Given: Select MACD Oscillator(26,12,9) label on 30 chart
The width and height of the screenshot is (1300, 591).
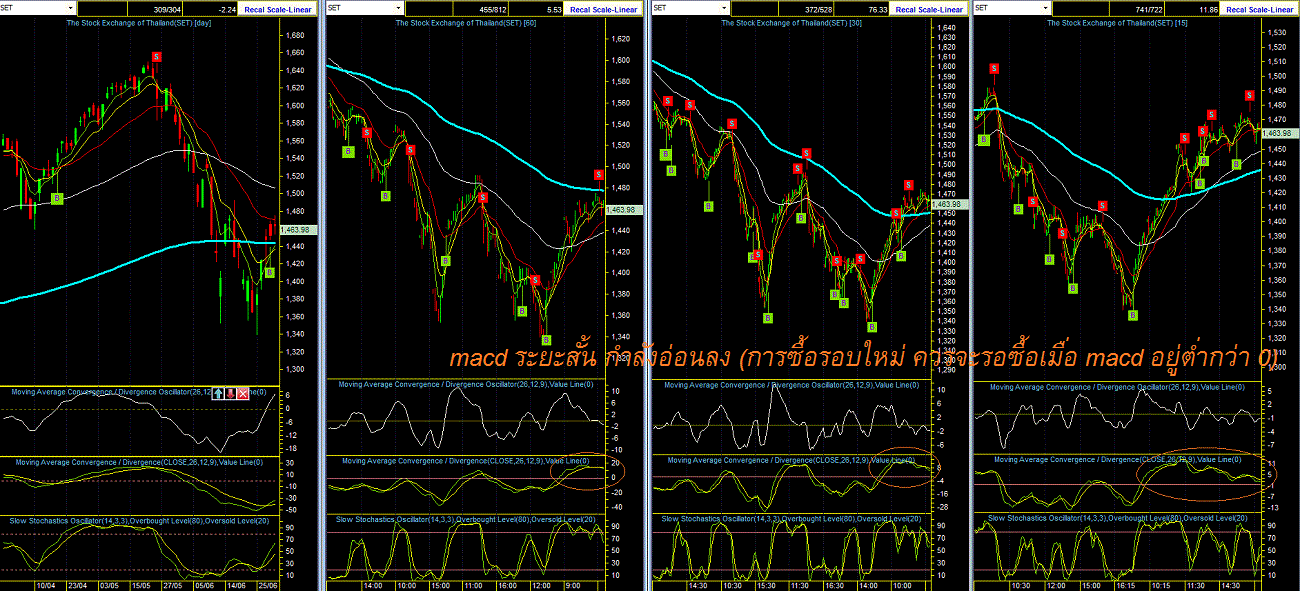Looking at the screenshot, I should (x=791, y=384).
